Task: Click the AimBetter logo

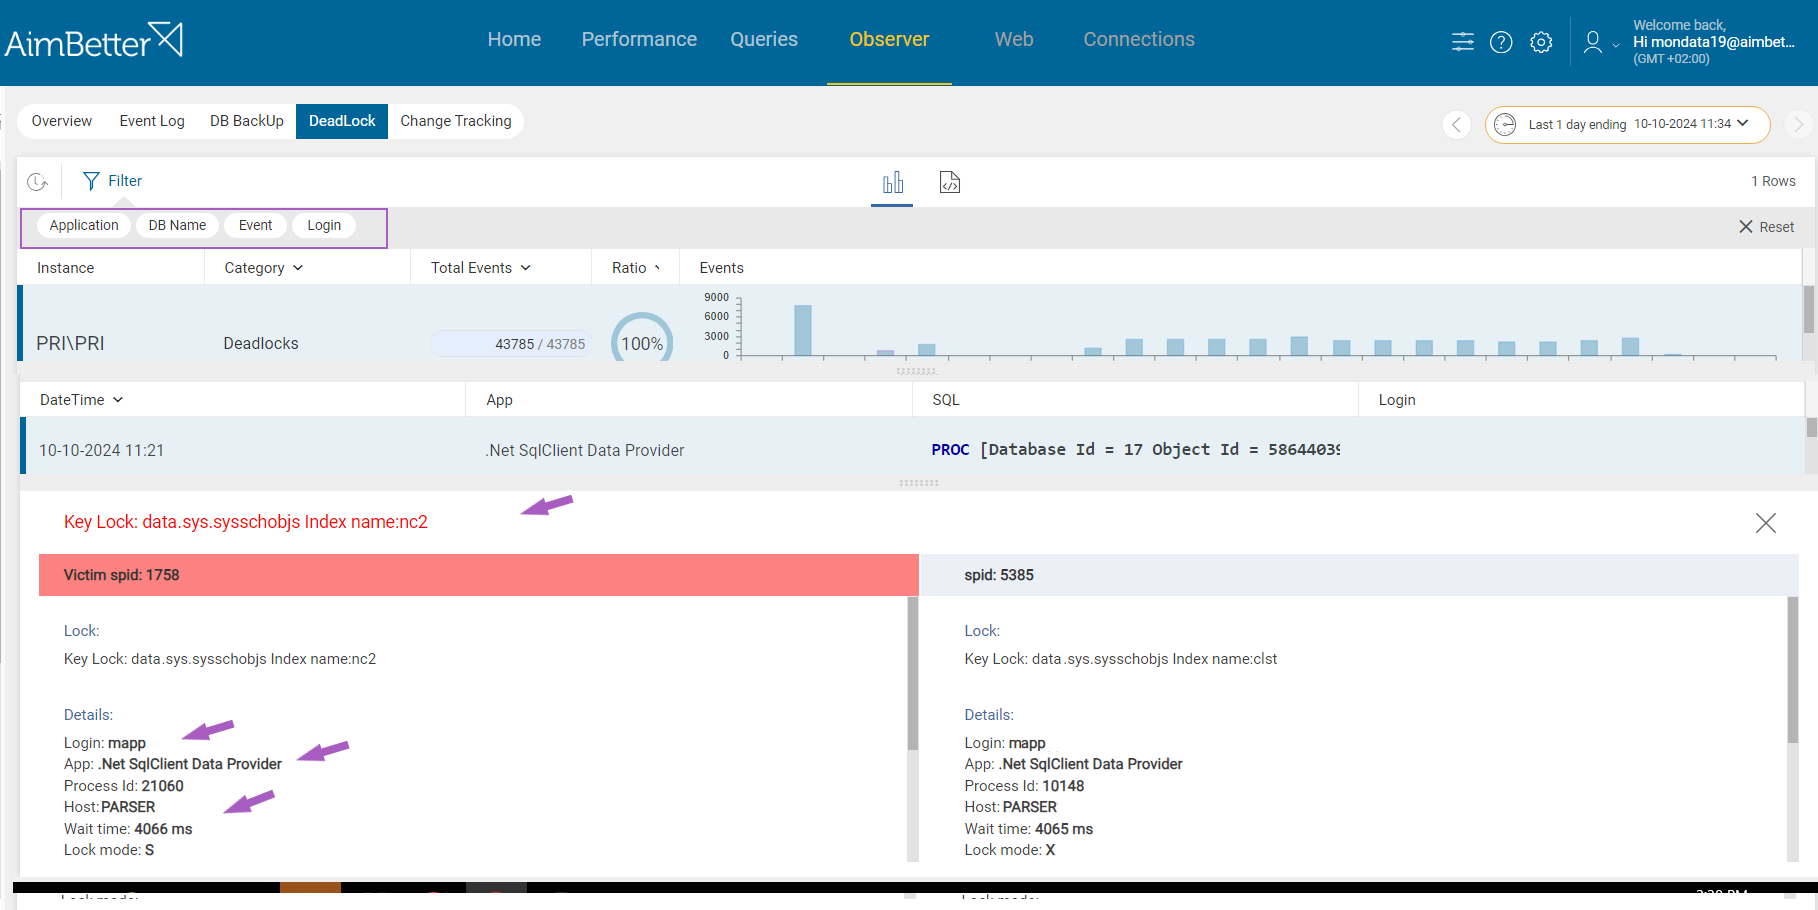Action: pyautogui.click(x=94, y=41)
